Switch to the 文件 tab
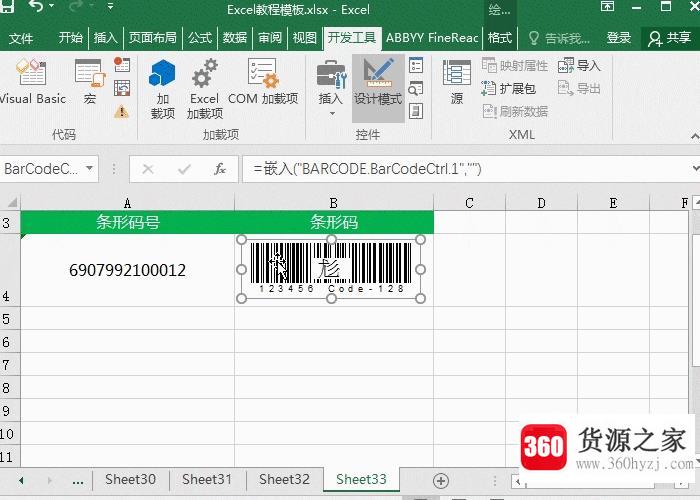The height and width of the screenshot is (500, 700). pos(21,38)
